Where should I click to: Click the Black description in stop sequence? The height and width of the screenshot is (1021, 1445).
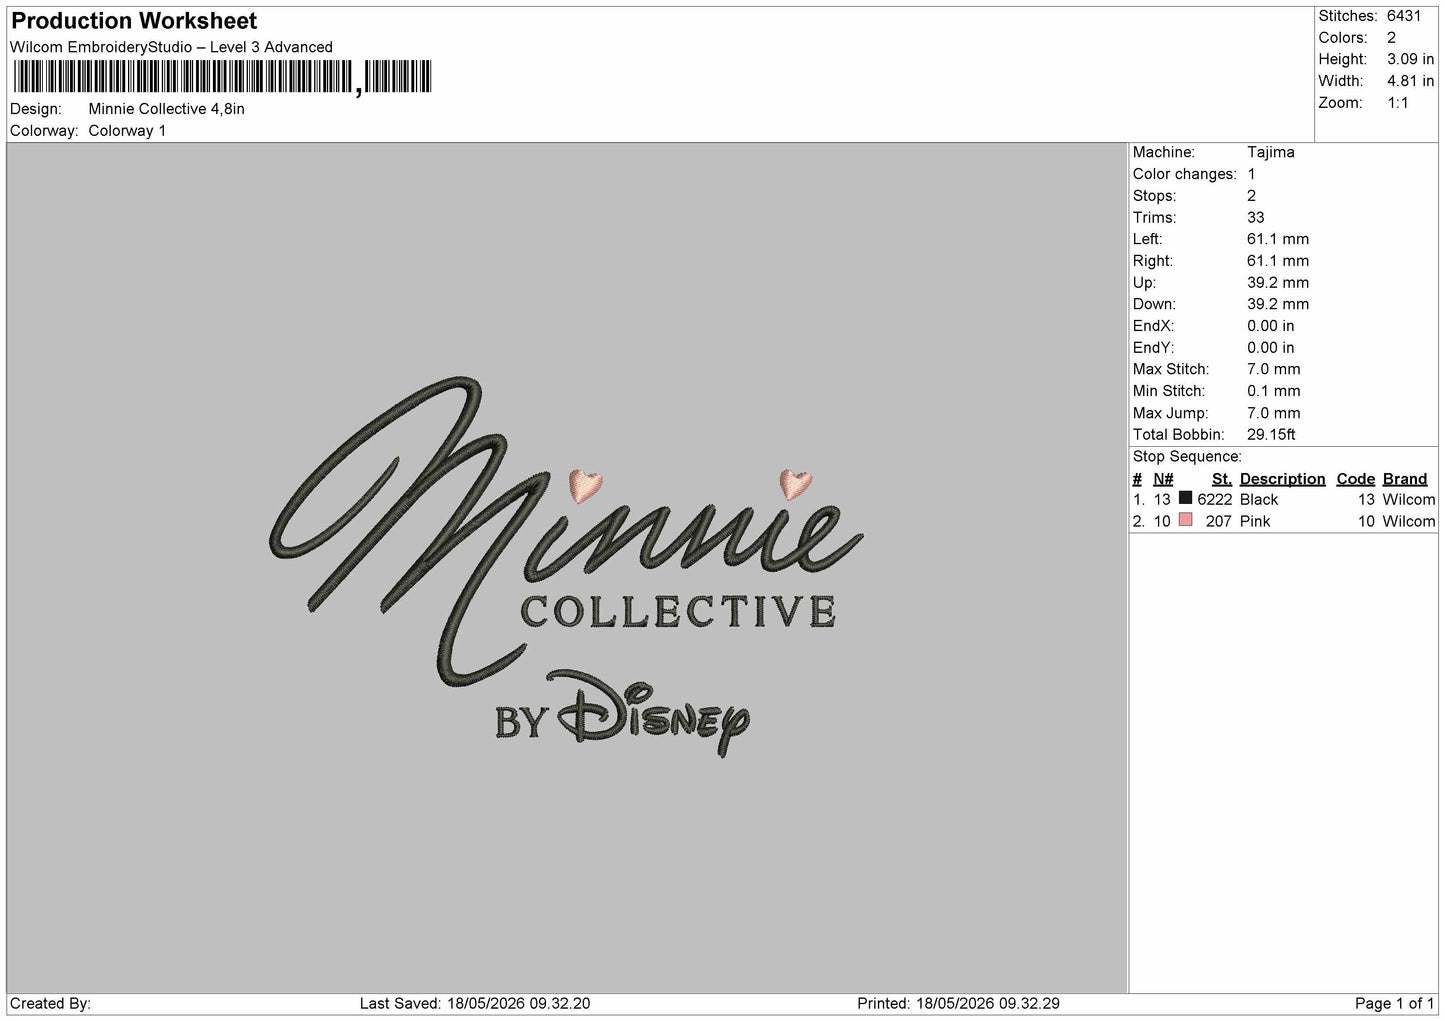(1259, 500)
